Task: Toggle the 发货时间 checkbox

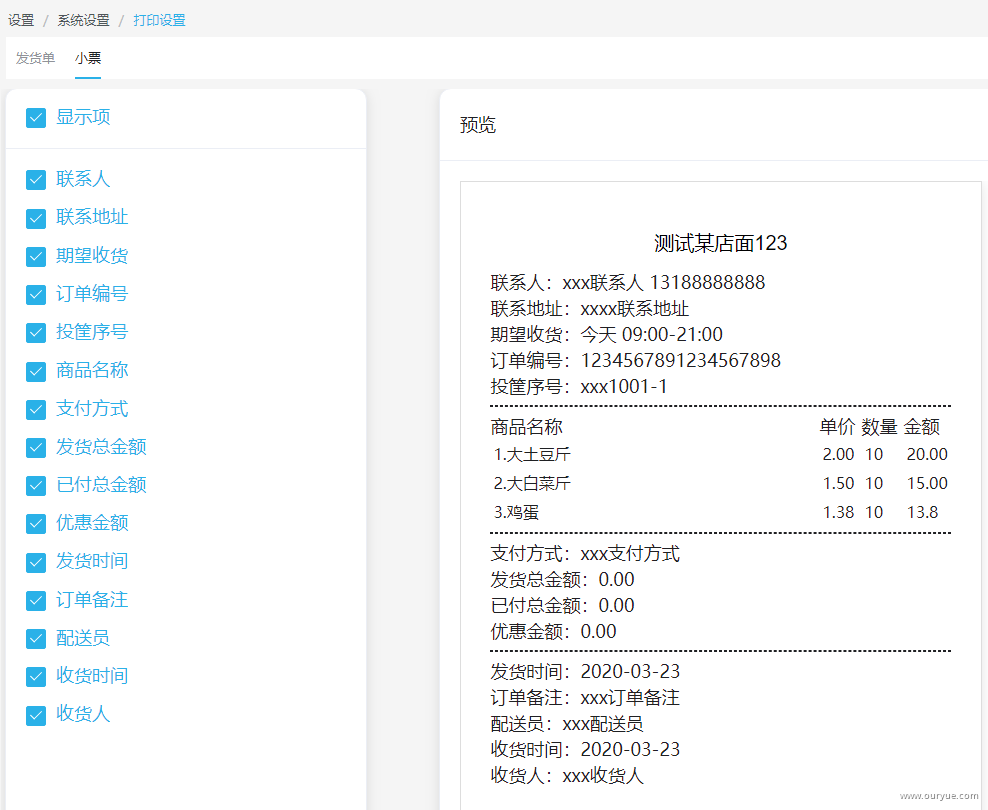Action: click(x=36, y=562)
